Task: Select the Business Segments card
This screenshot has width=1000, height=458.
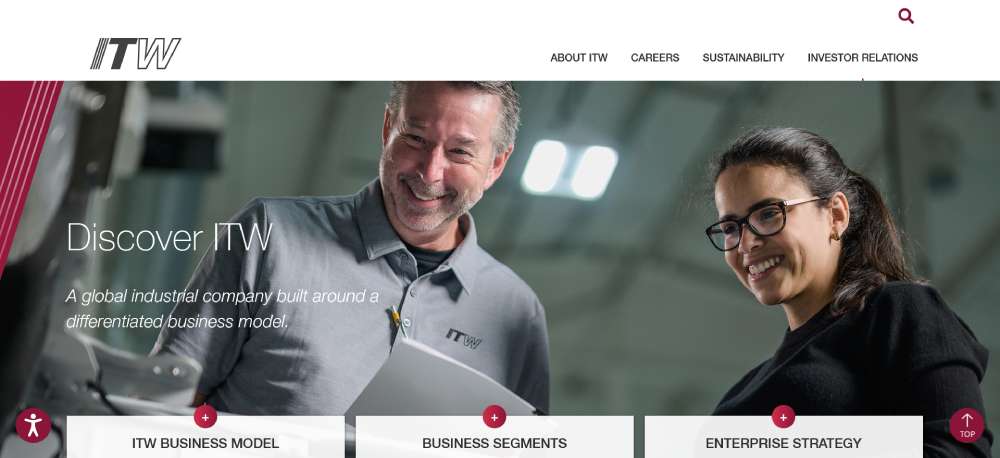Action: click(494, 438)
